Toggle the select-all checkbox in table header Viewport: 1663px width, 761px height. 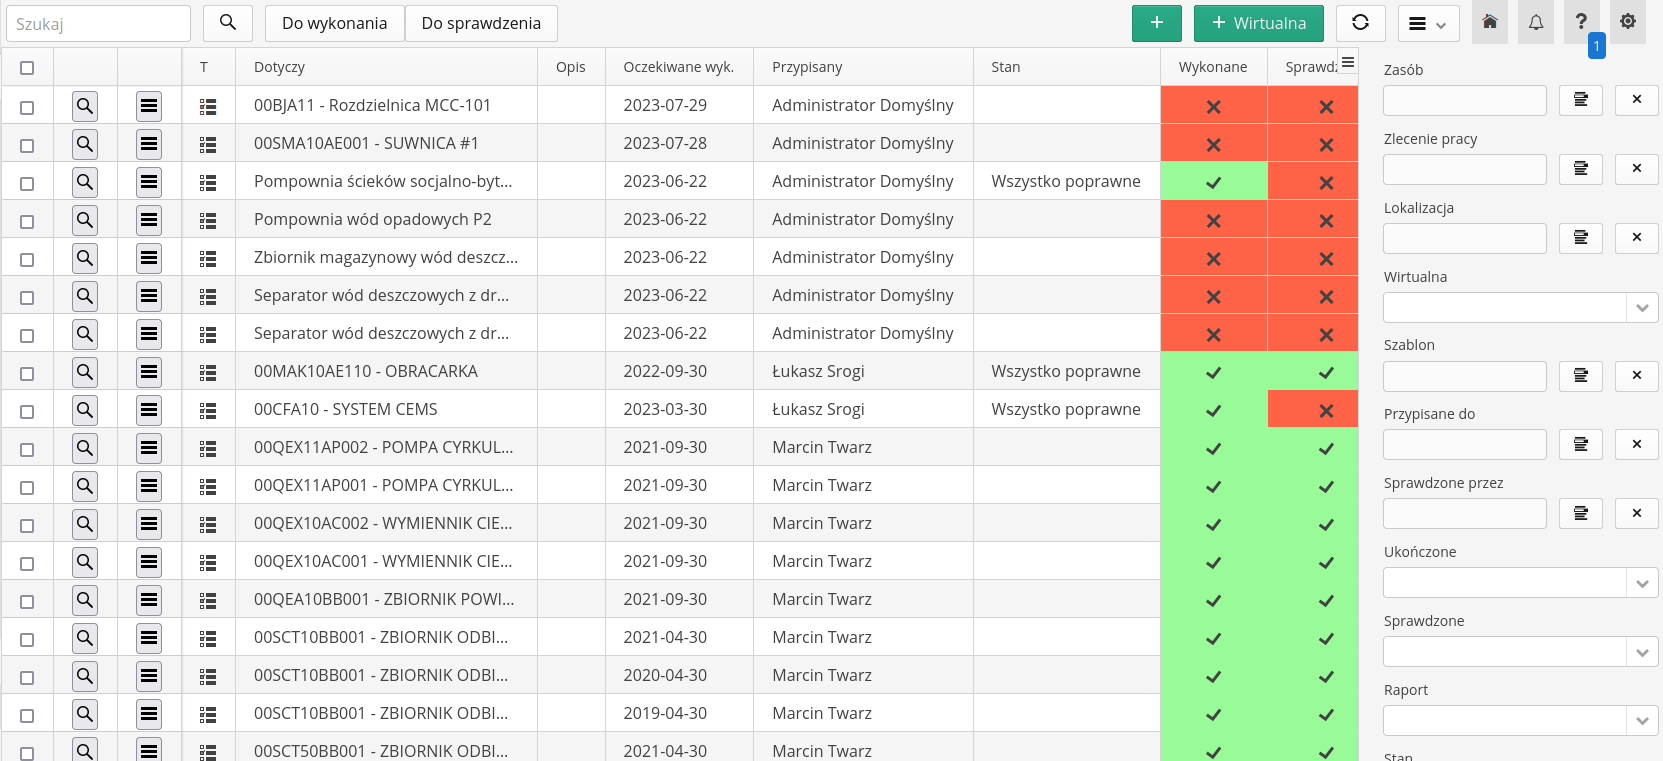pyautogui.click(x=27, y=68)
